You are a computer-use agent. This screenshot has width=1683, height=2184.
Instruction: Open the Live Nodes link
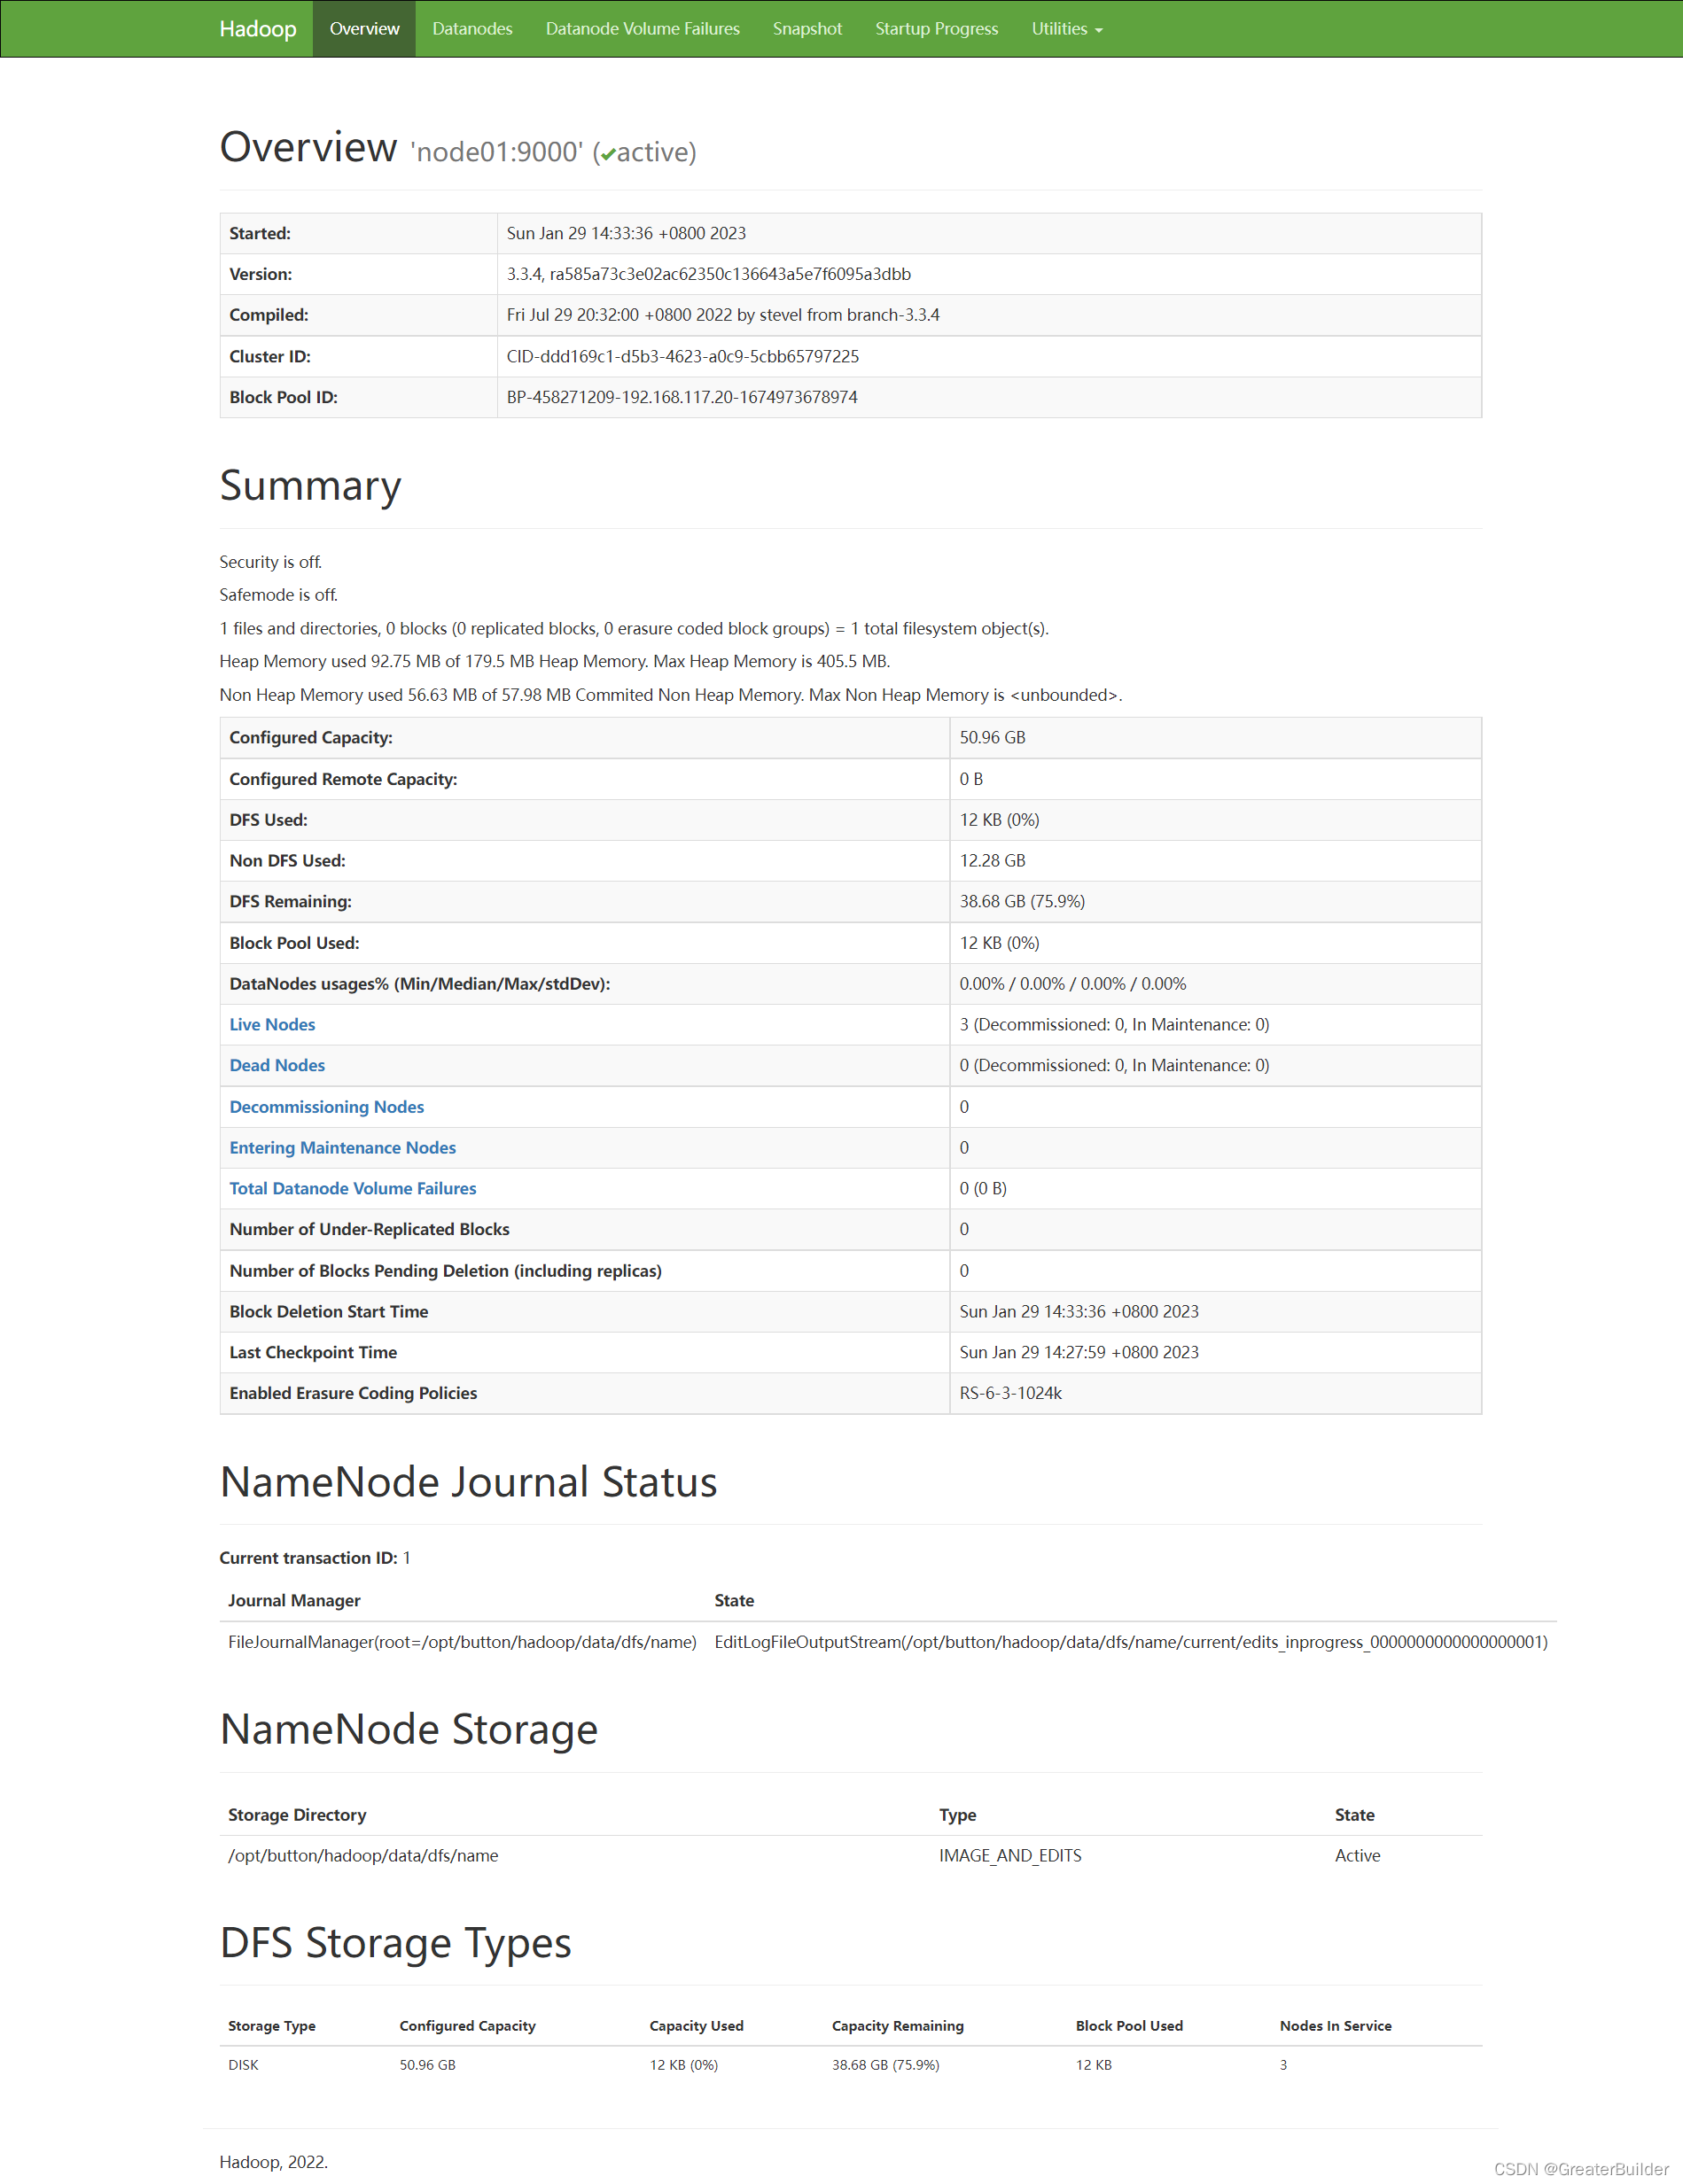(x=272, y=1024)
